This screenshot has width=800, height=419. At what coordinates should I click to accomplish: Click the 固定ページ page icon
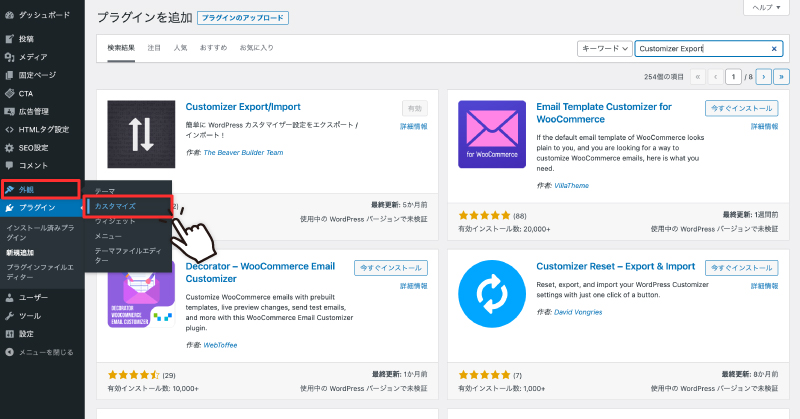pos(9,75)
